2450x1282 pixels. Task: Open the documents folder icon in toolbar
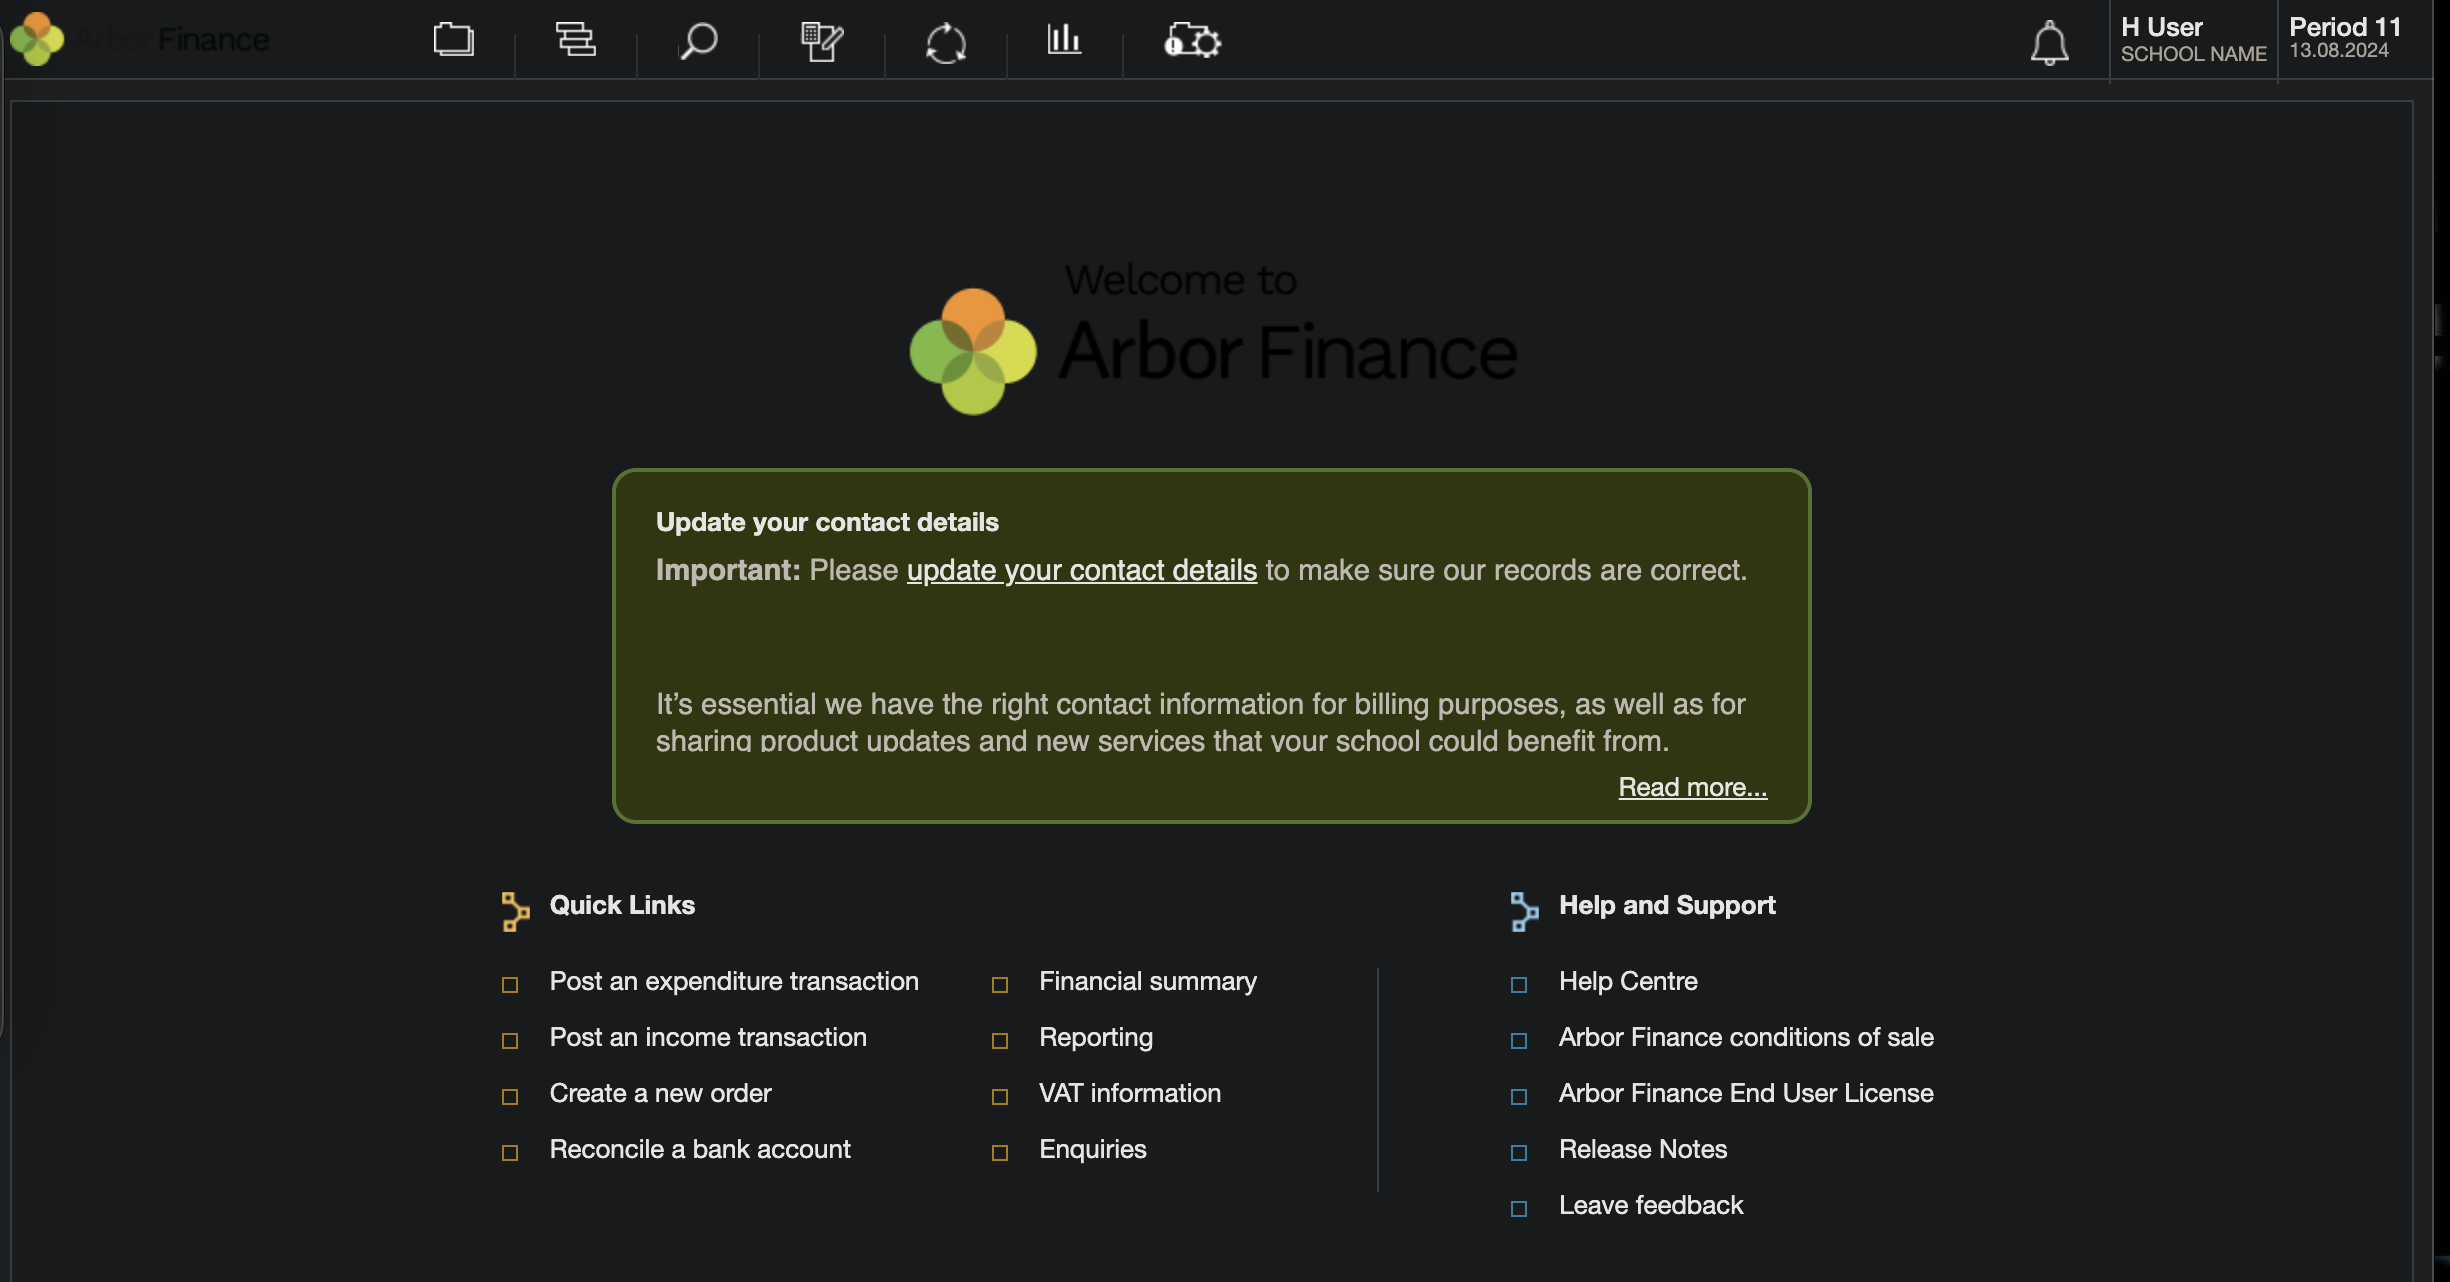coord(455,40)
